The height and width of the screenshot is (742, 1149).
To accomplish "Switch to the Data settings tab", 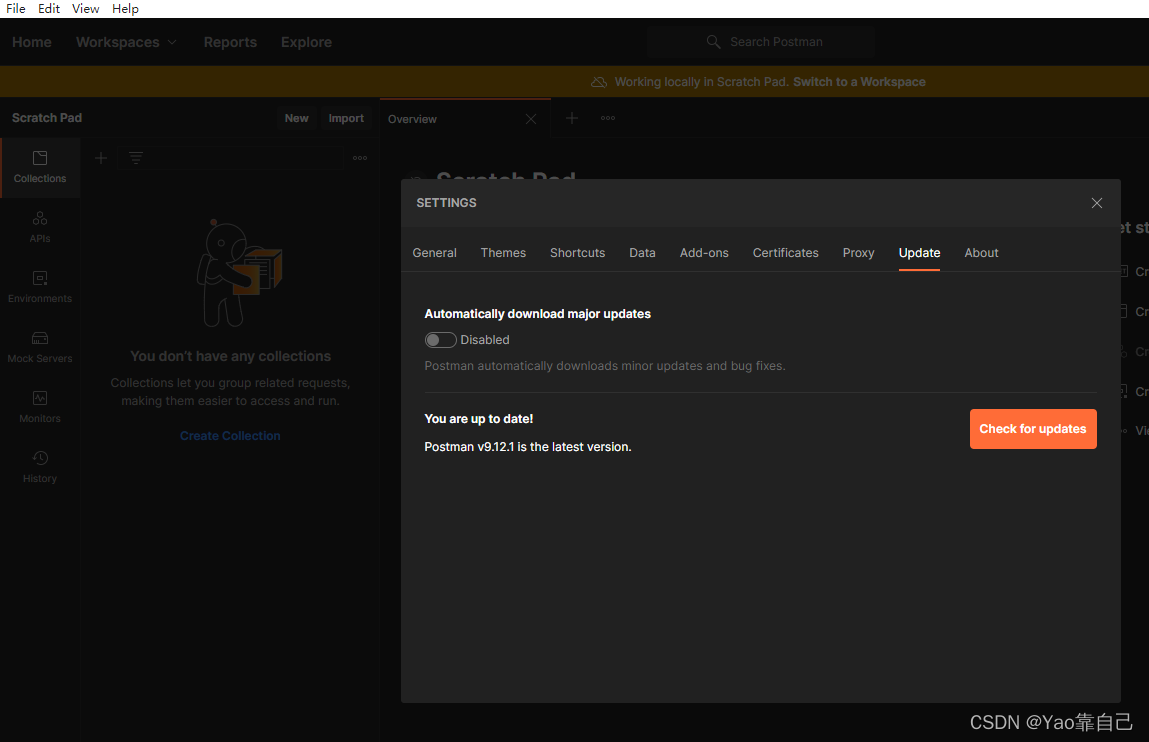I will 643,253.
